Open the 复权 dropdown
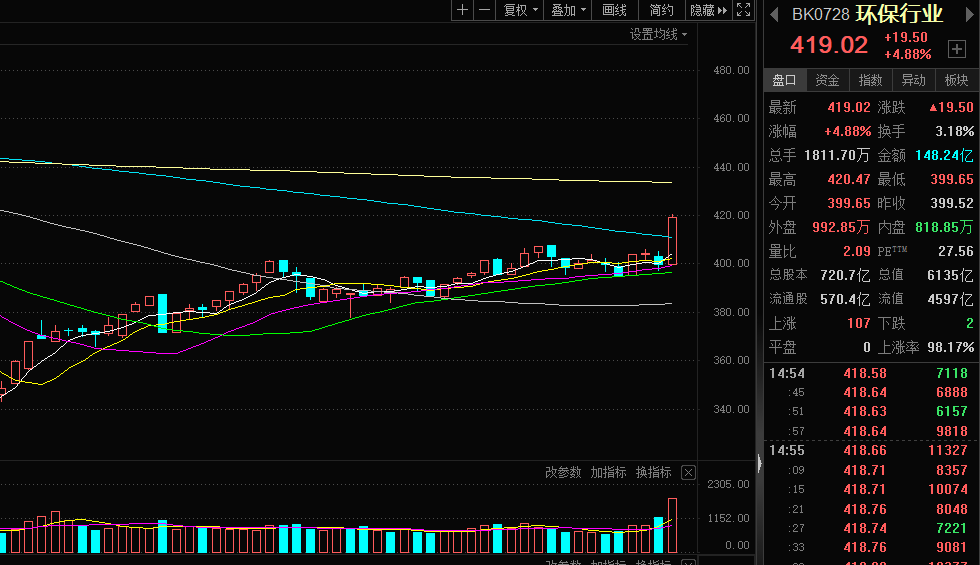 pos(520,10)
